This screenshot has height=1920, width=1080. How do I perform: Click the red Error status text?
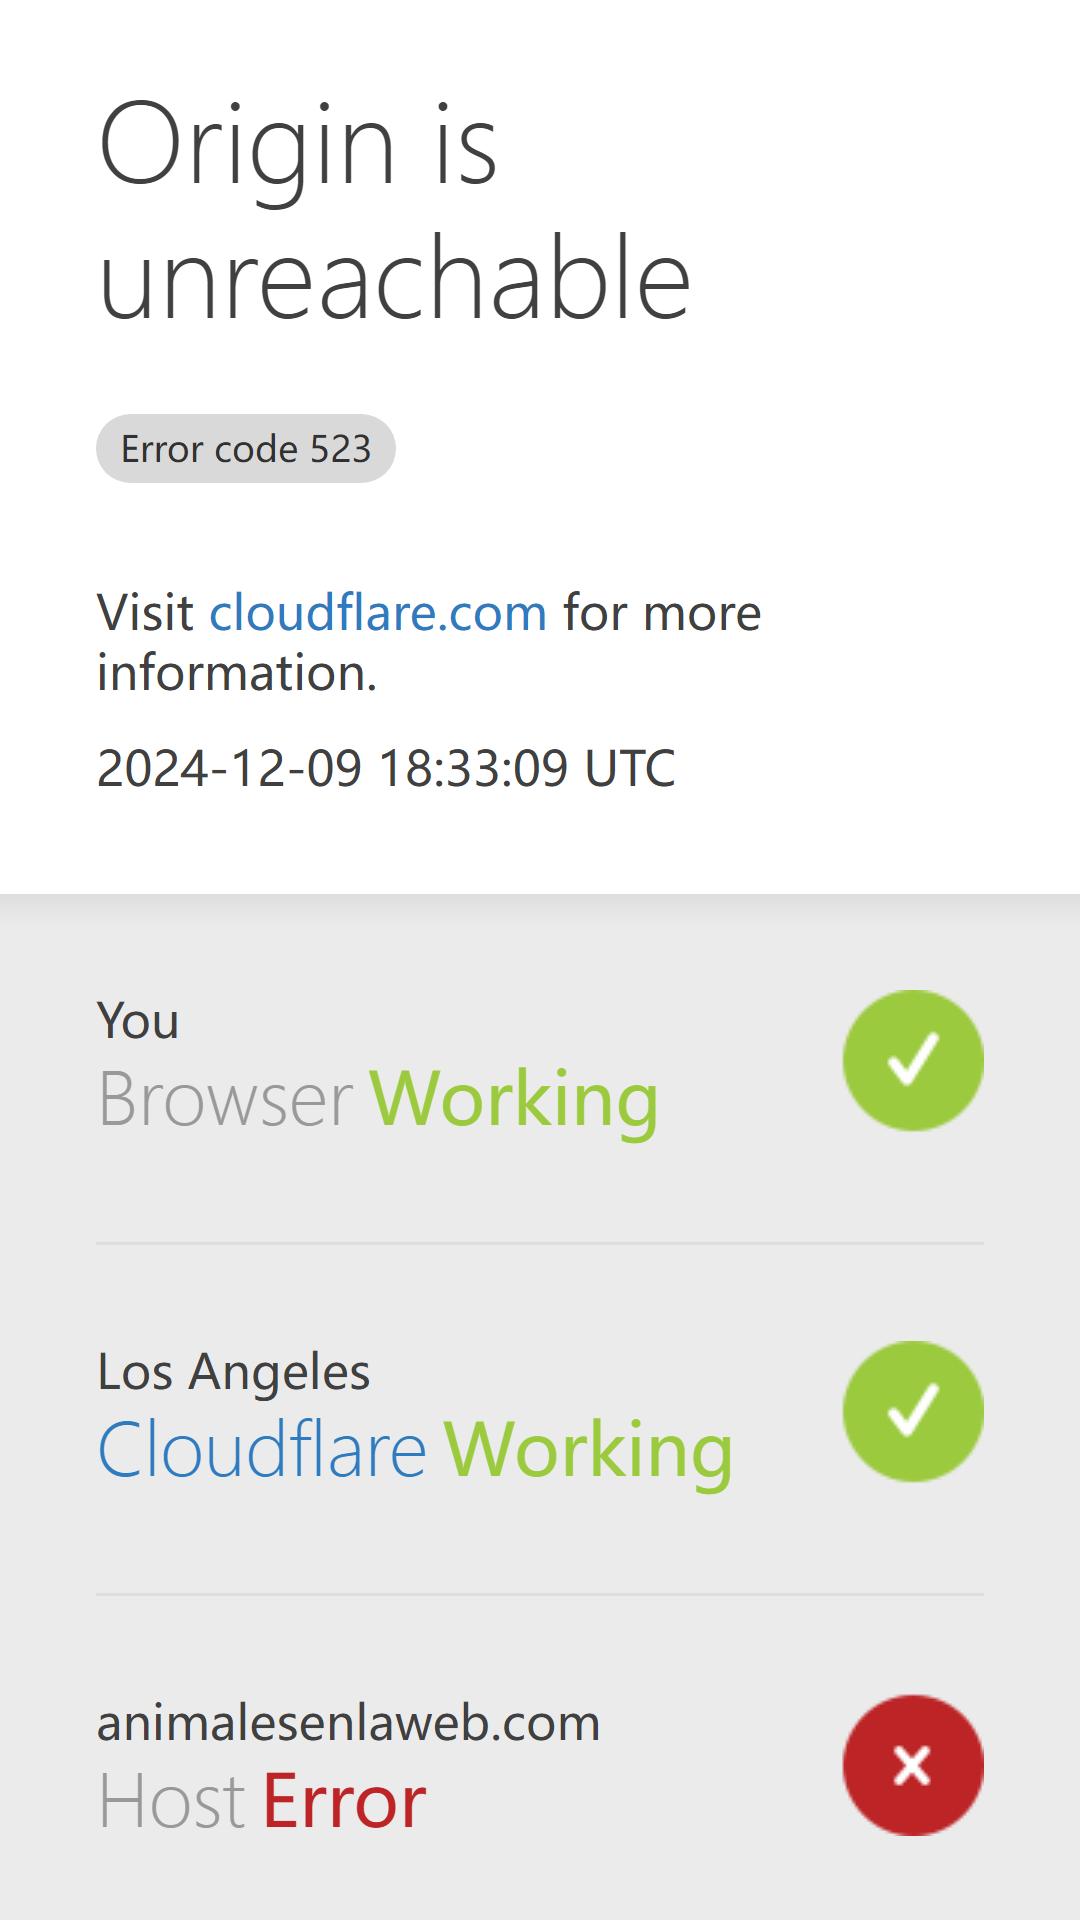tap(344, 1802)
